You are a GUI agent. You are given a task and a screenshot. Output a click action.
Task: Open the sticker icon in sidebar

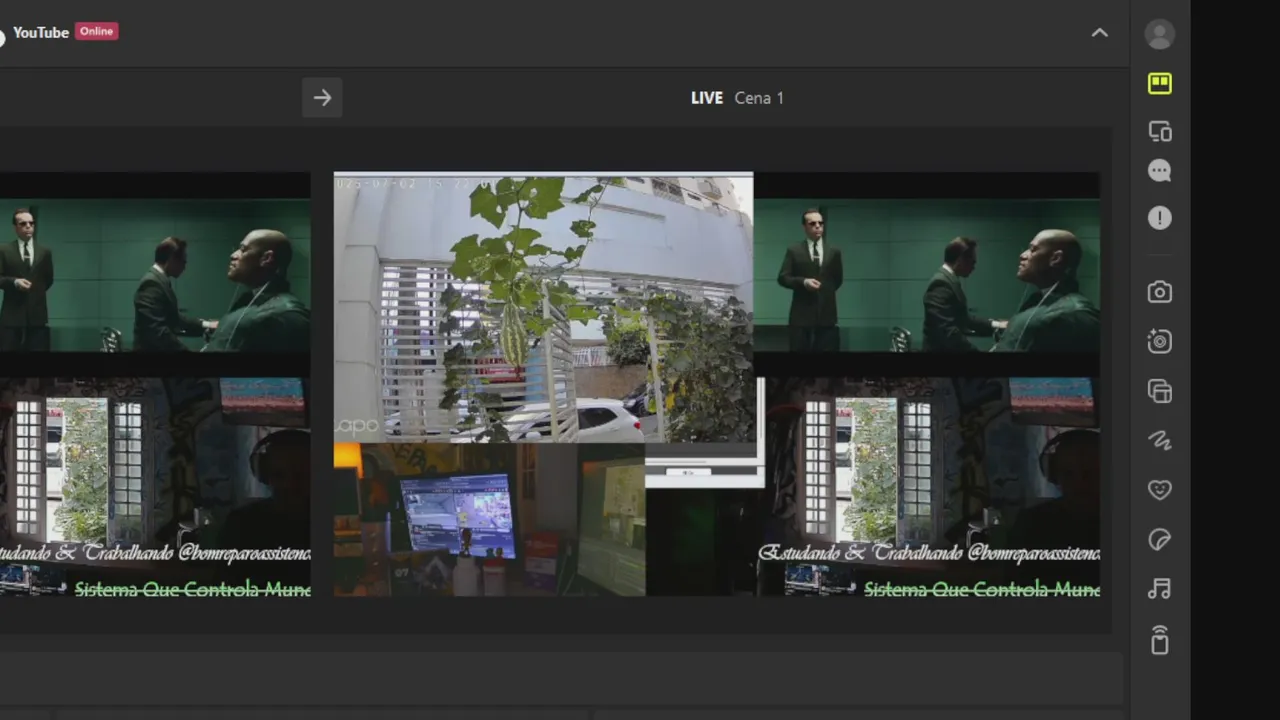click(1160, 540)
